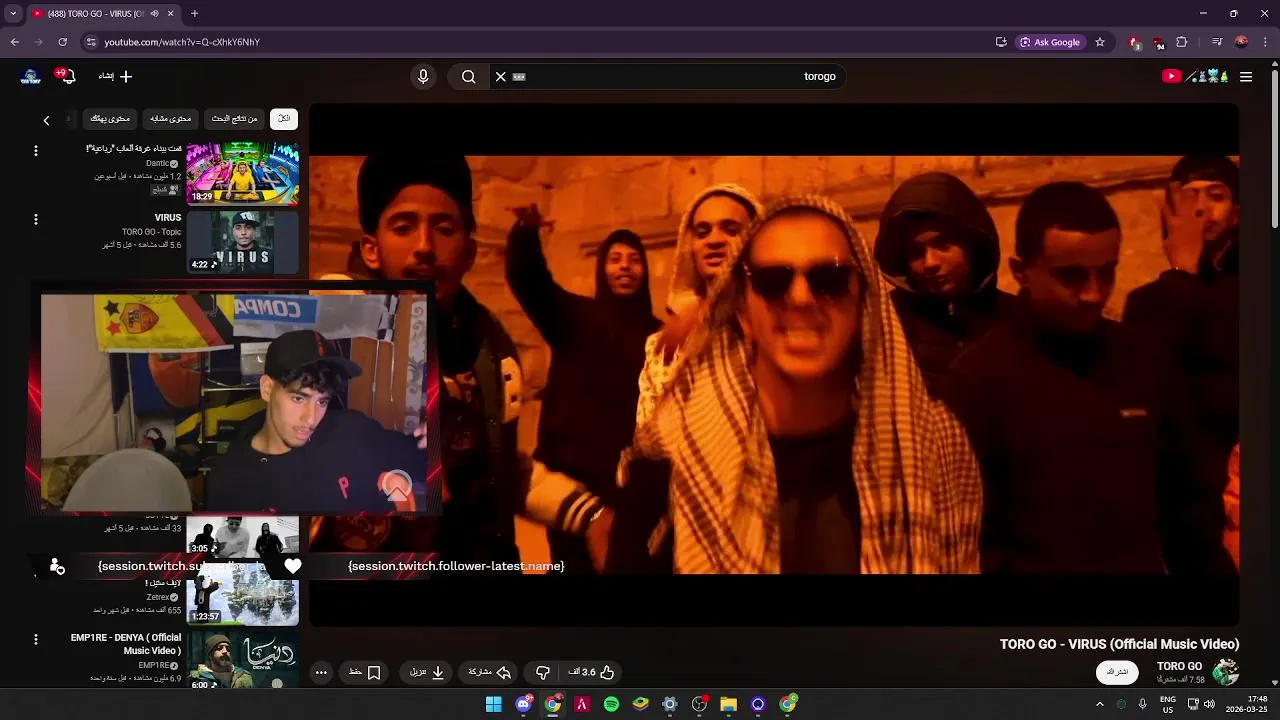Open more actions three-dot menu under video
Viewport: 1280px width, 720px height.
coord(321,673)
